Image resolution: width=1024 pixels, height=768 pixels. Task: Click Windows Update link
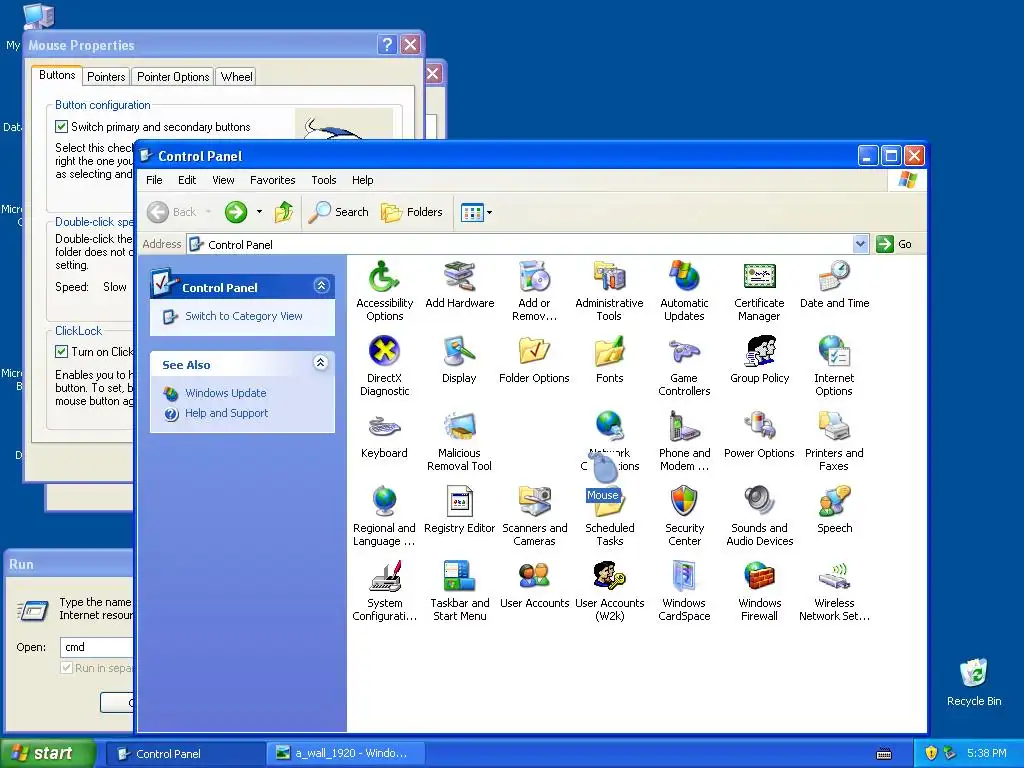[x=225, y=393]
